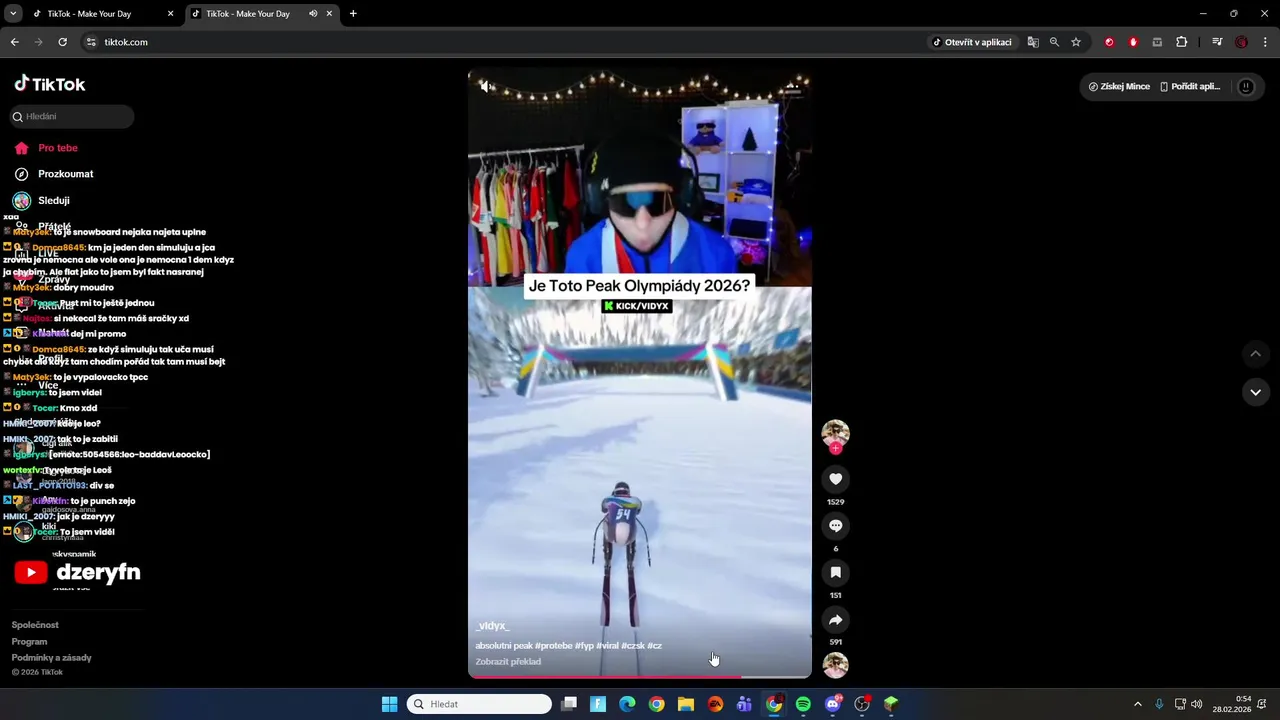Viewport: 1280px width, 720px height.
Task: Bookmark the video with the save icon
Action: (x=836, y=572)
